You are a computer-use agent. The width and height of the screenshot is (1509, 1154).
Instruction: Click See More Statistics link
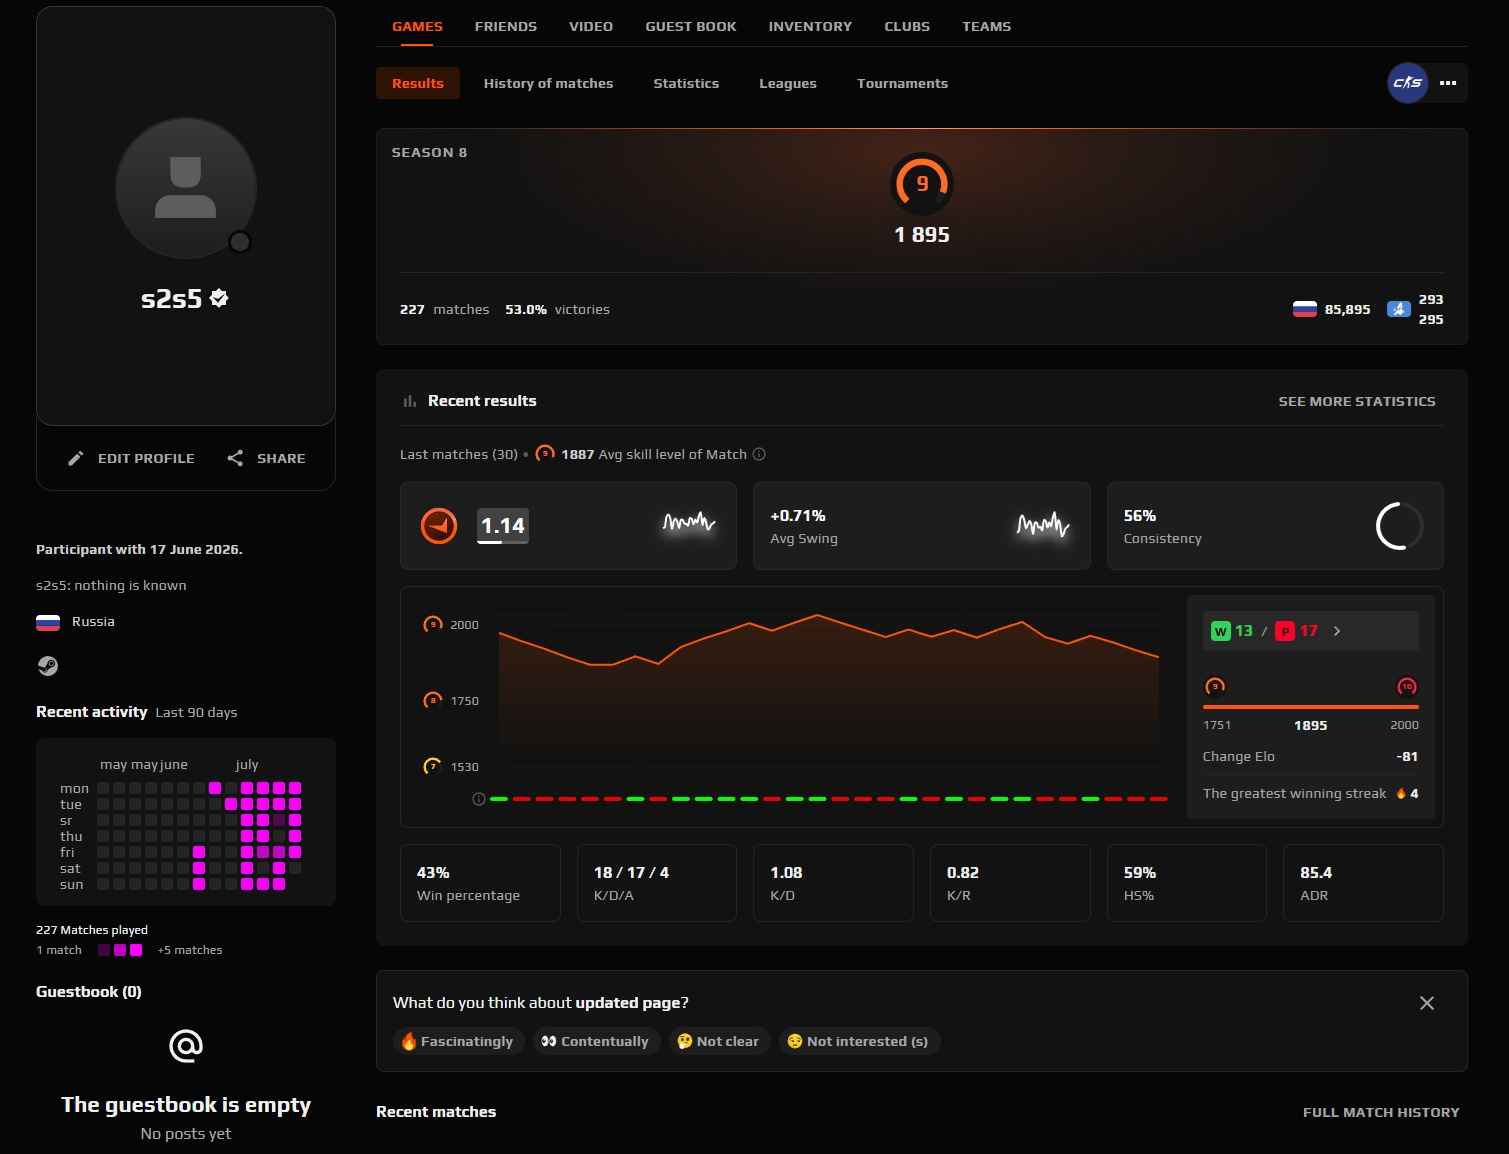pos(1357,401)
